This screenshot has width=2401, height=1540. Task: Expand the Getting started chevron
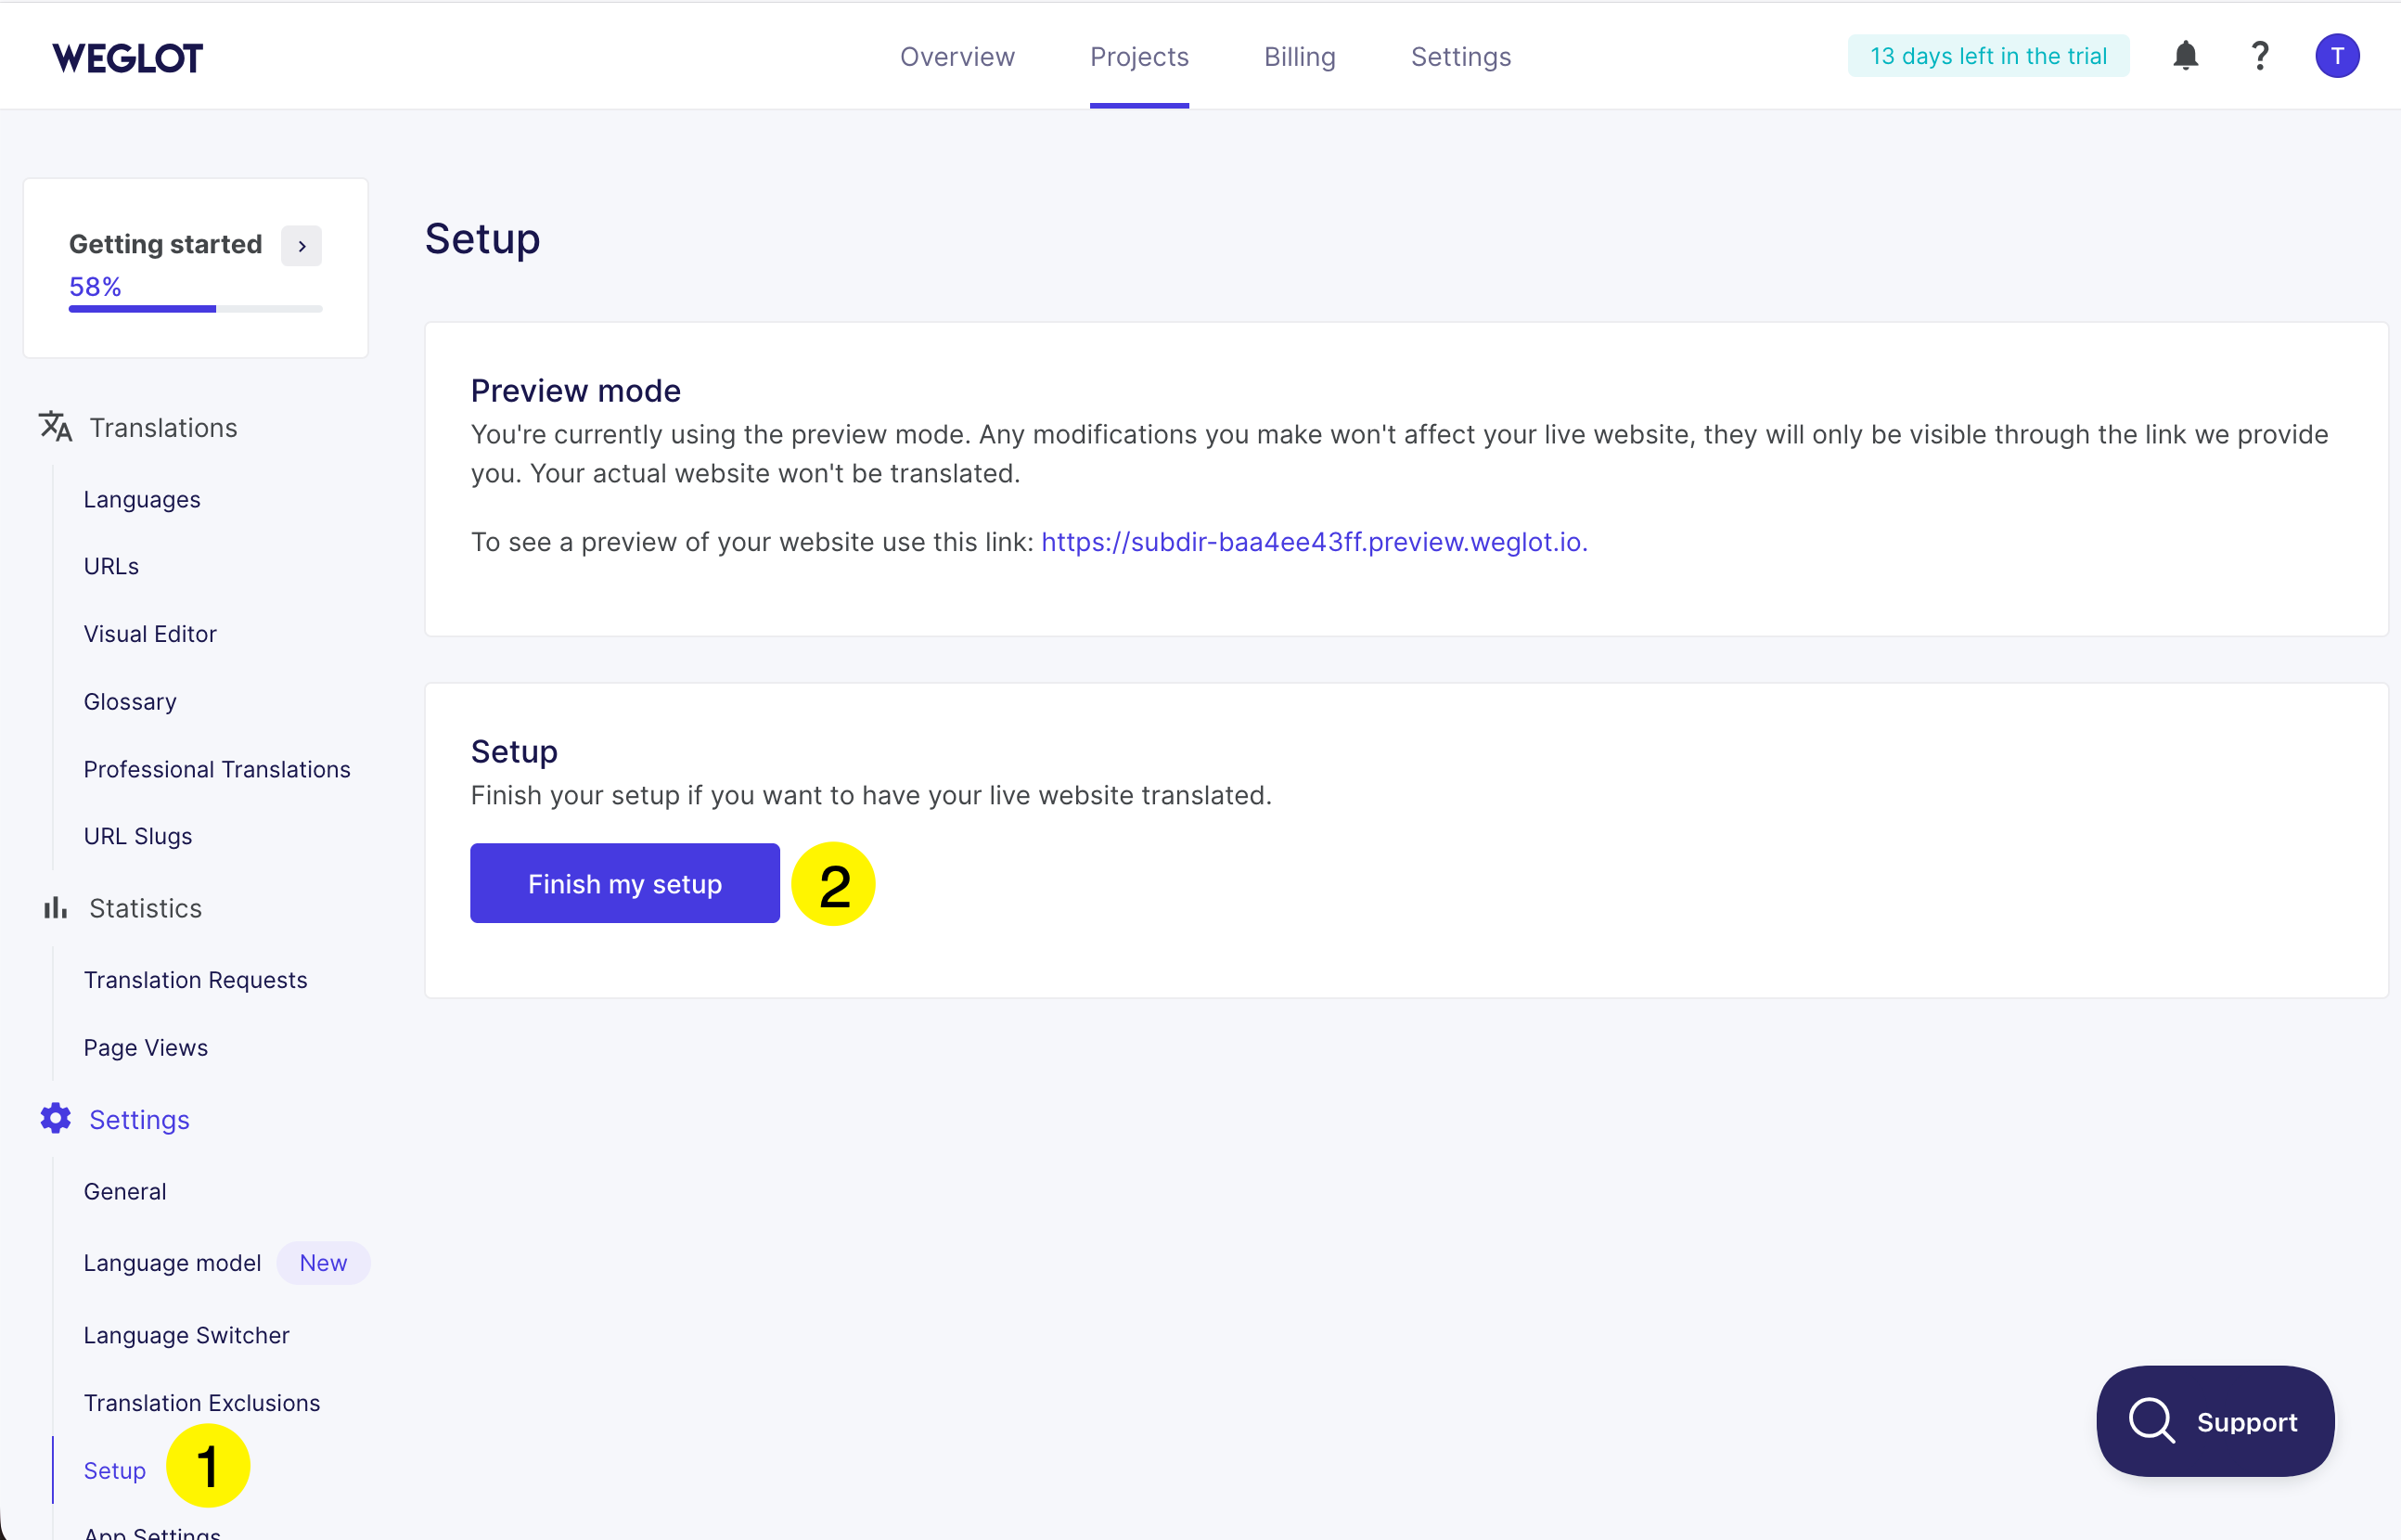[x=301, y=246]
